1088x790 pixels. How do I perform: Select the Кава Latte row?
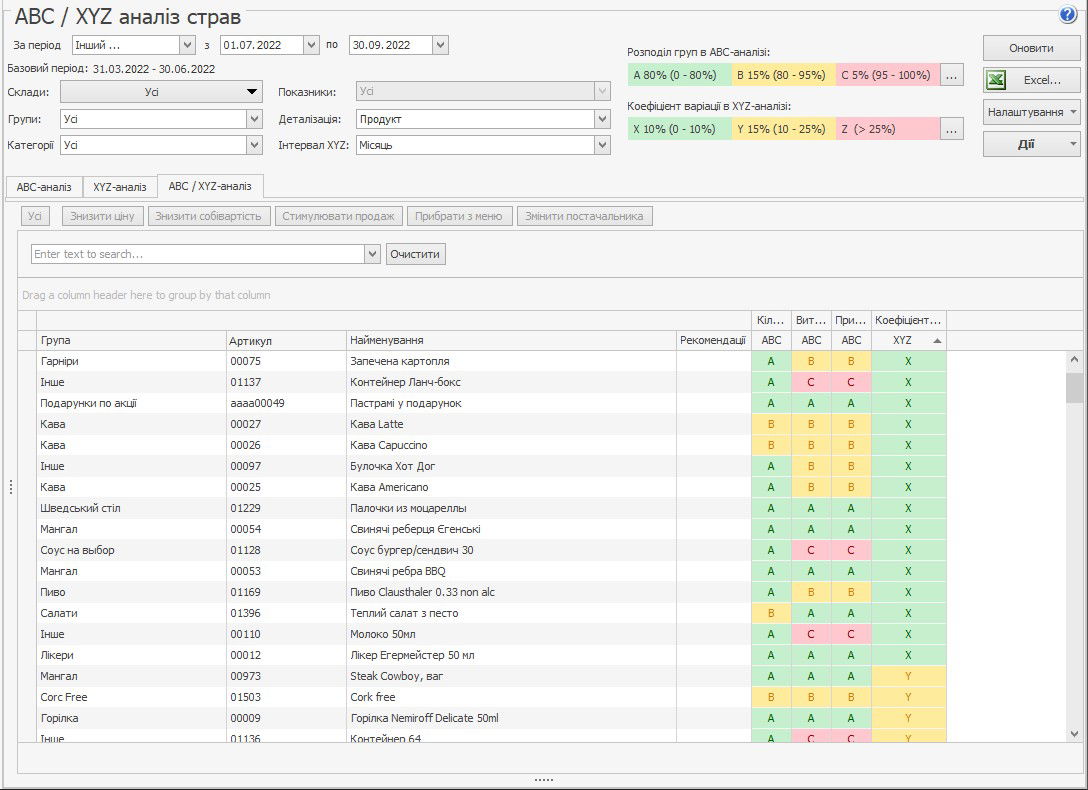click(491, 424)
